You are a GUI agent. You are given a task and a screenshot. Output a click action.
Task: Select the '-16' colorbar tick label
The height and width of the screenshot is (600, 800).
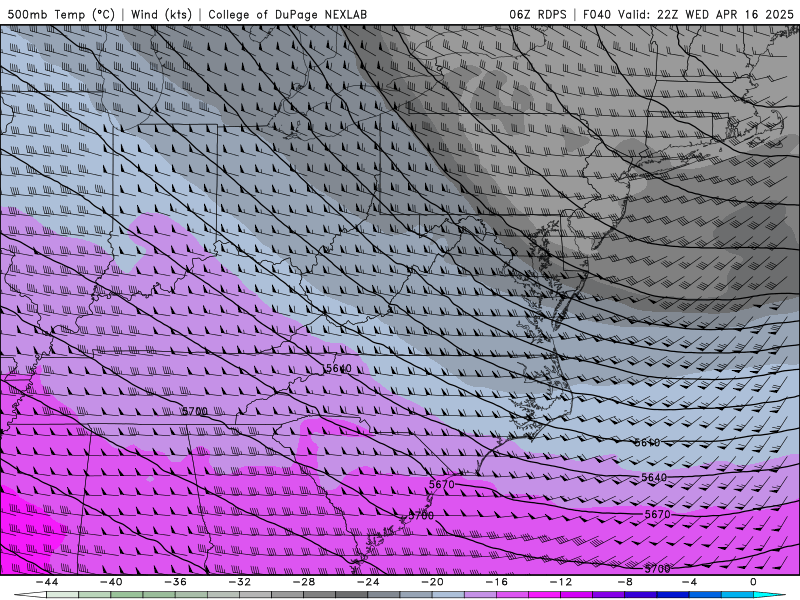(x=496, y=582)
